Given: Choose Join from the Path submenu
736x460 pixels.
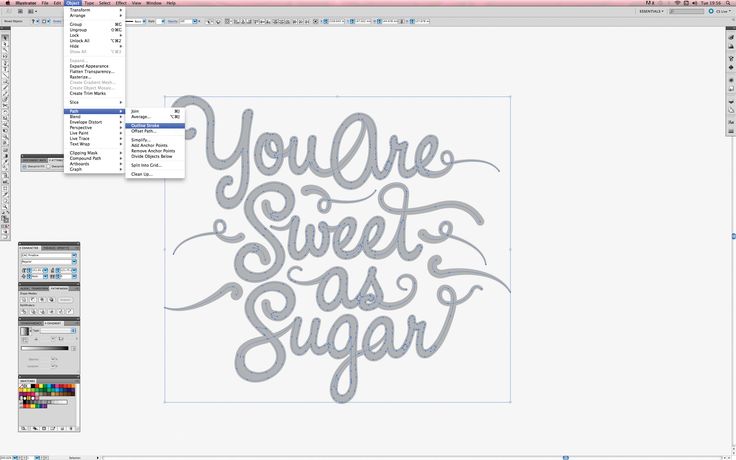Looking at the screenshot, I should 155,111.
